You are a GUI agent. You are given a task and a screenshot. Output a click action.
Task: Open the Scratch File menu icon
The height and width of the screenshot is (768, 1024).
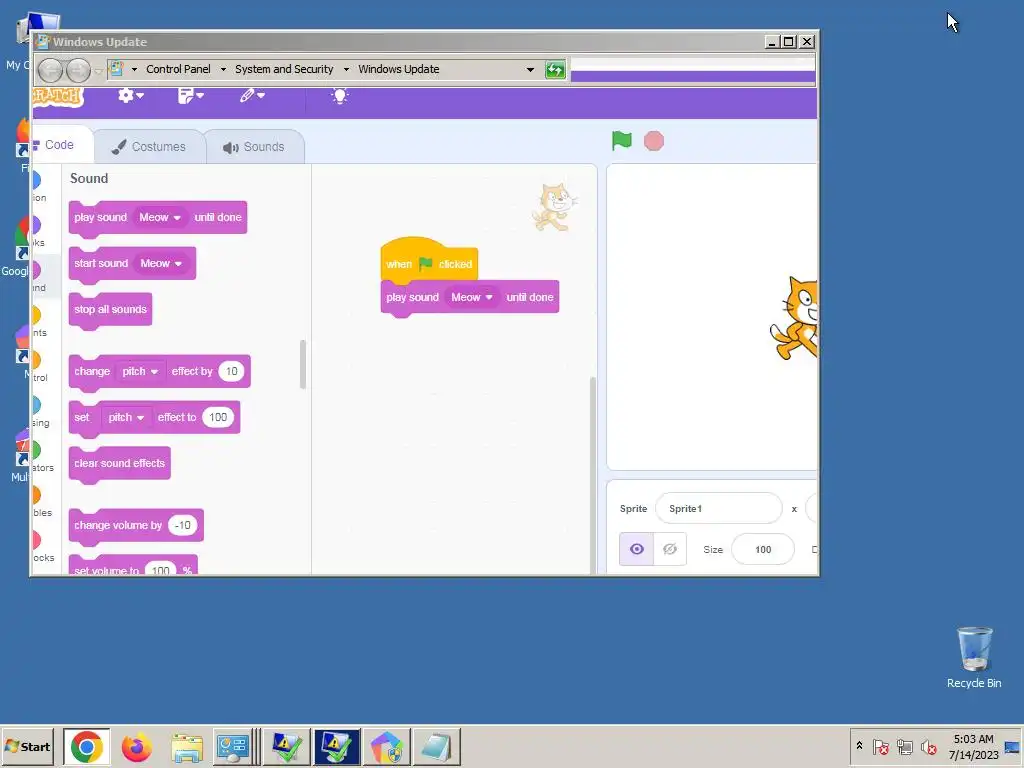point(191,96)
